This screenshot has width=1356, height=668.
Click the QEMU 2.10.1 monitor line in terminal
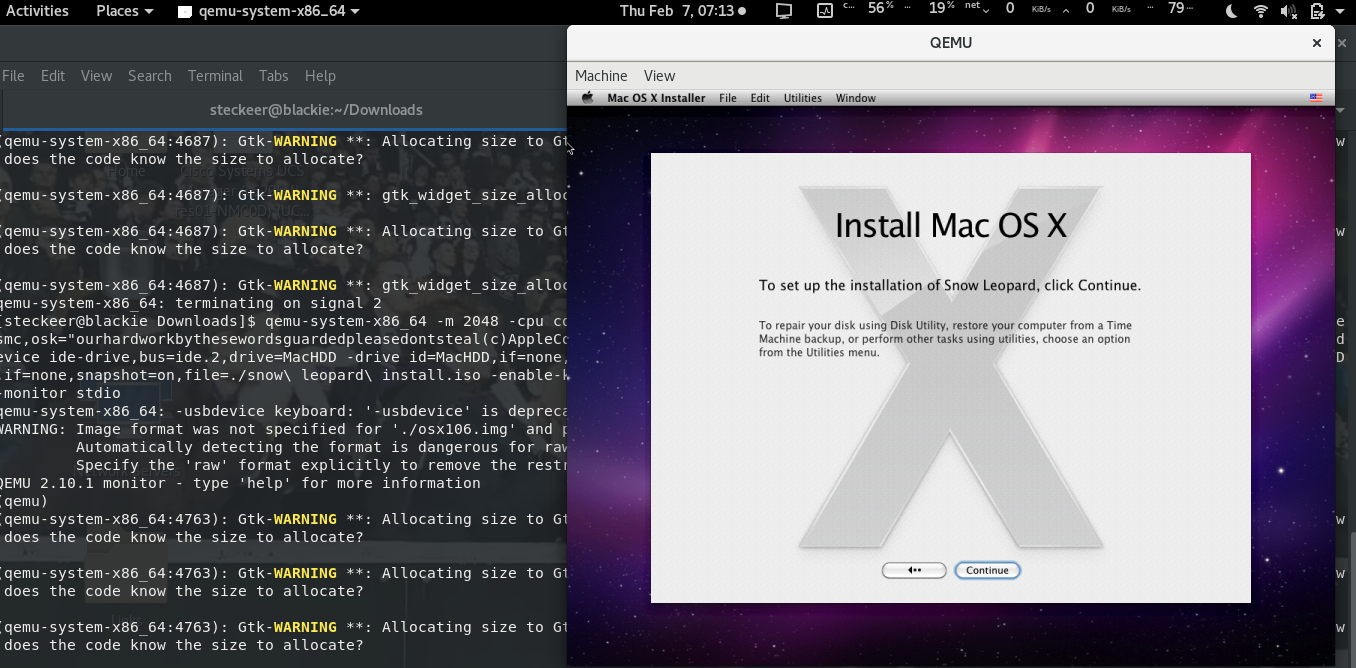pos(240,483)
